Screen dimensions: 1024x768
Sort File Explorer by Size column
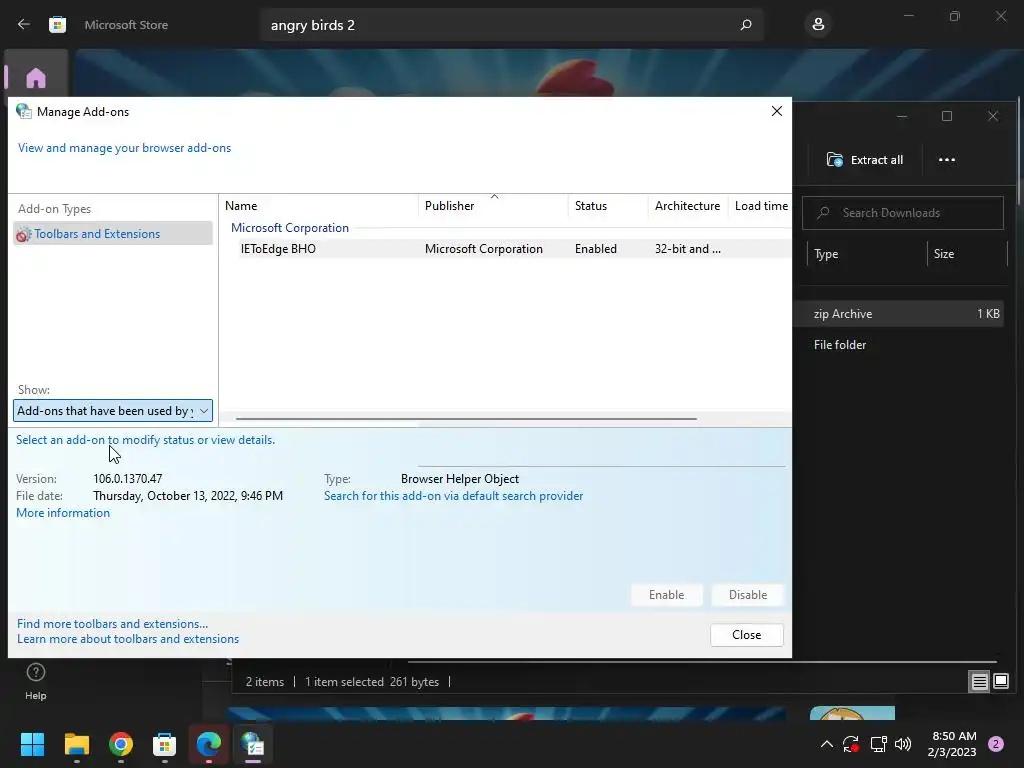click(x=967, y=254)
